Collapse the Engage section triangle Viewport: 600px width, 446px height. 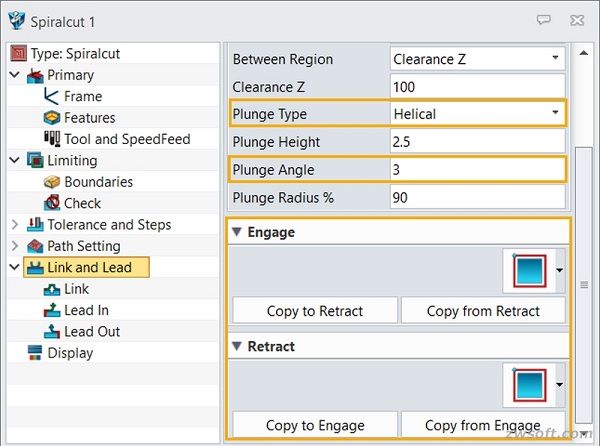tap(237, 232)
